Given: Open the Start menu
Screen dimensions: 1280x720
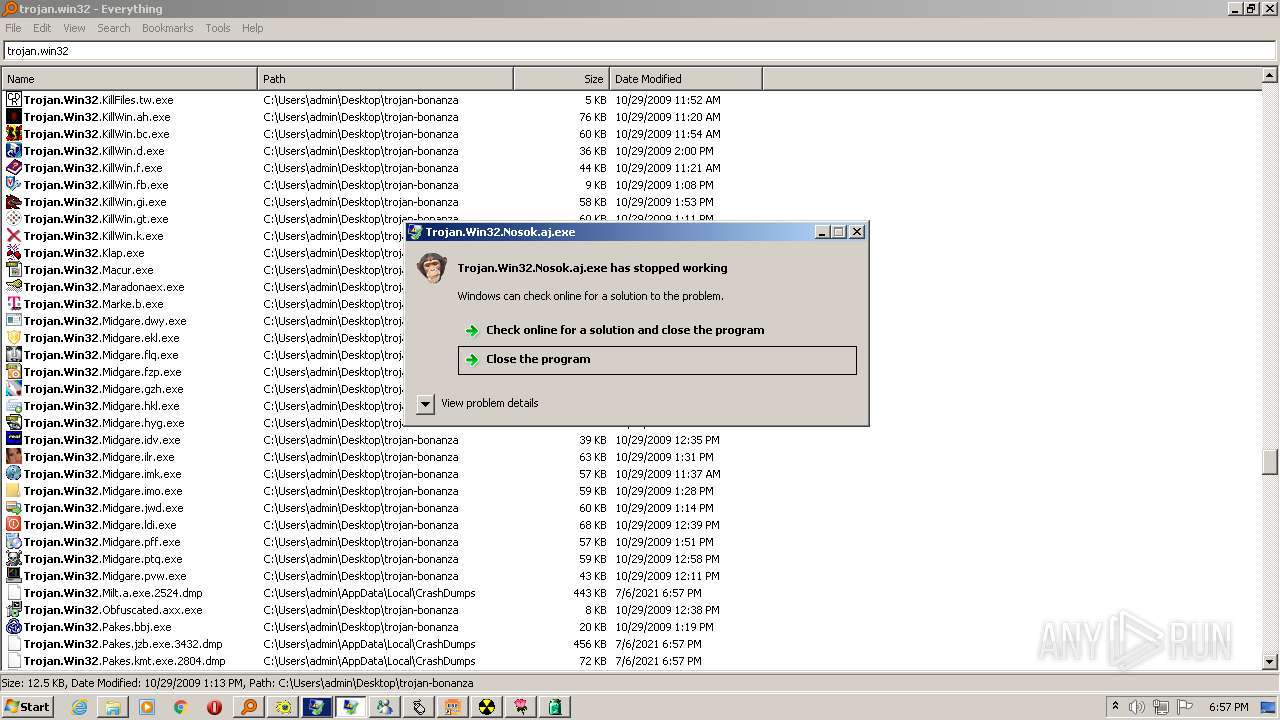Looking at the screenshot, I should [28, 707].
